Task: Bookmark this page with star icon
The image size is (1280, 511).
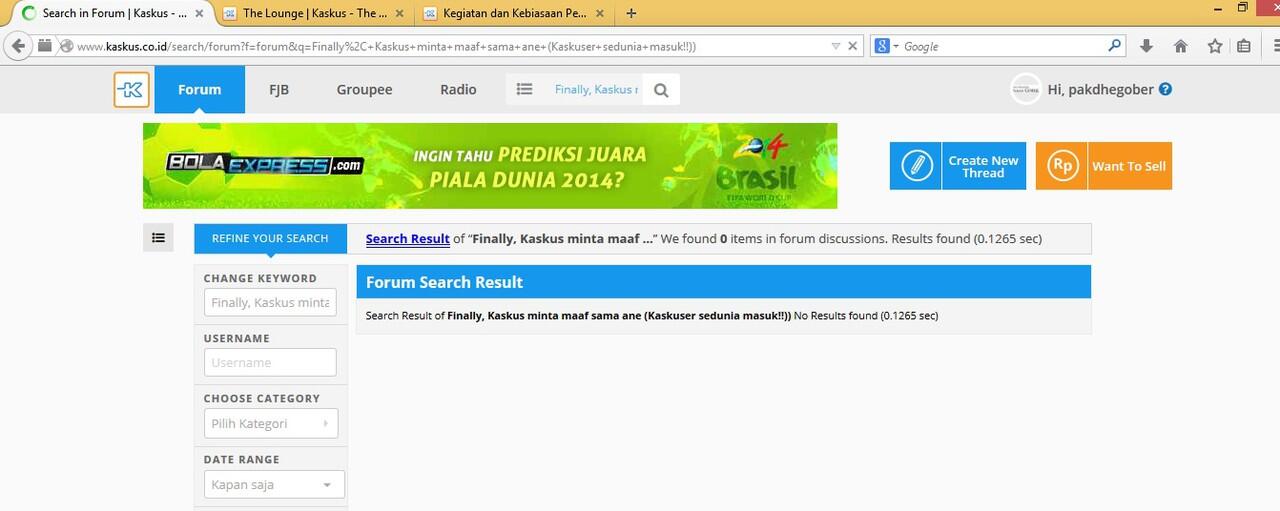Action: click(x=1215, y=46)
